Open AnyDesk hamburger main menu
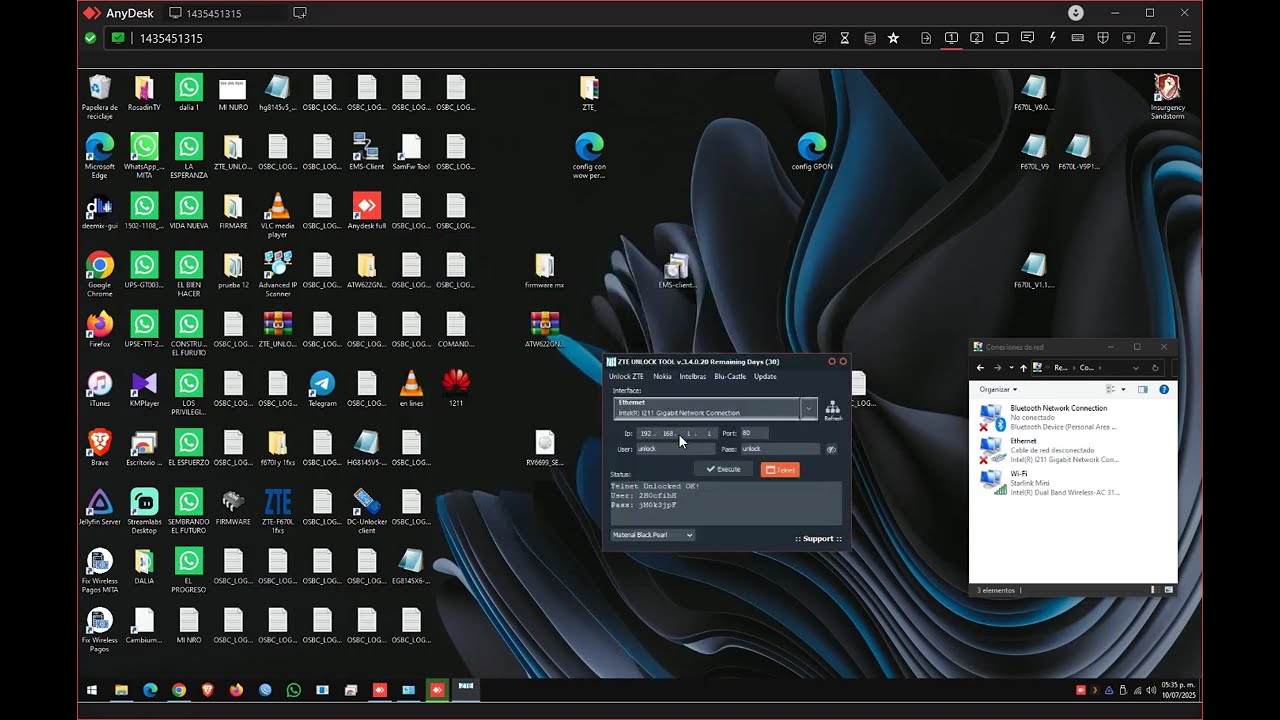The width and height of the screenshot is (1280, 720). pos(1185,38)
